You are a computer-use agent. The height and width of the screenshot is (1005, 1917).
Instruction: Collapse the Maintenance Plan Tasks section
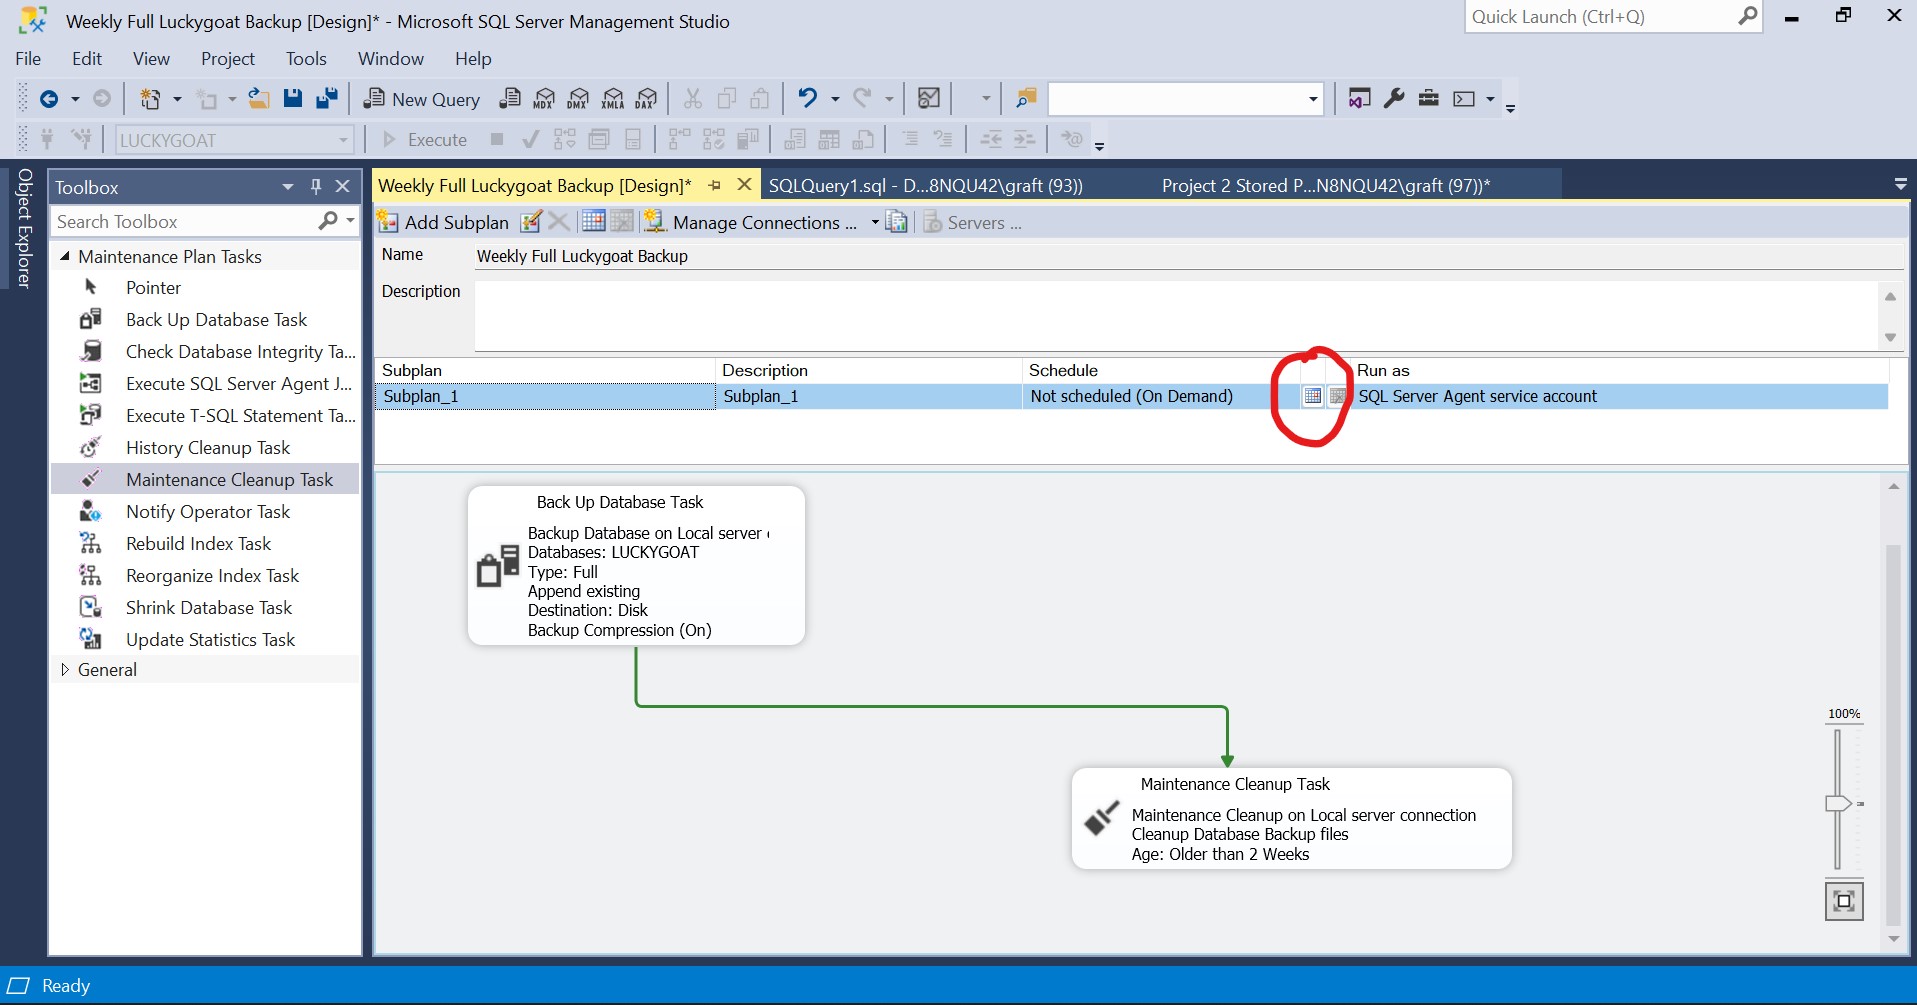tap(65, 257)
